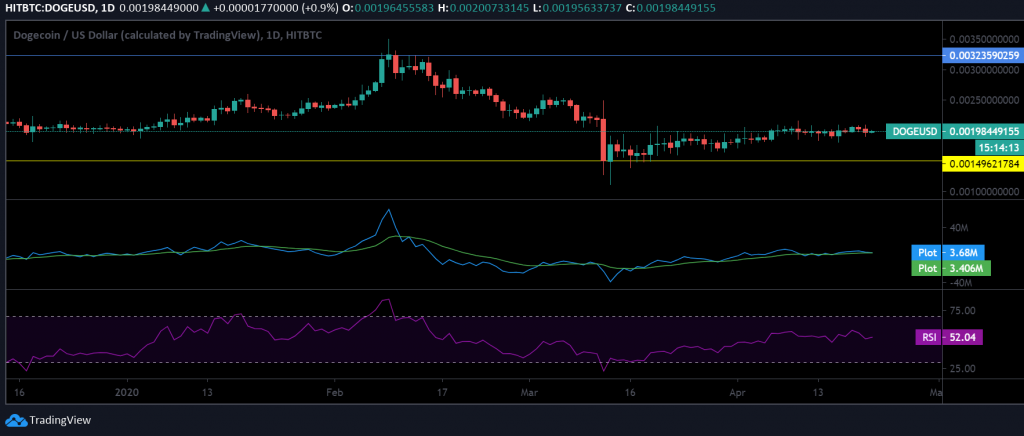Click the 75.00 RSI axis tick
This screenshot has height=436, width=1024.
click(x=963, y=311)
